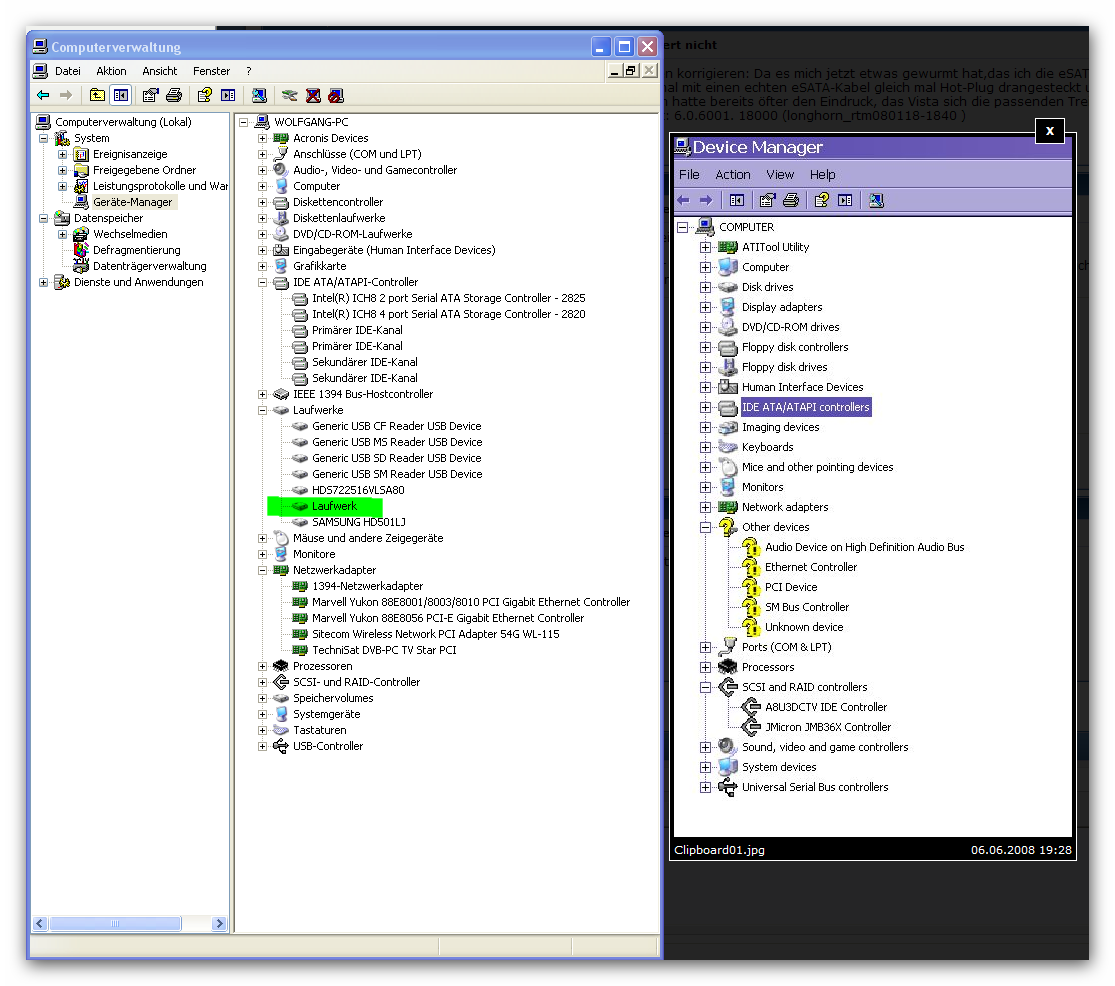1115x986 pixels.
Task: Click Help icon in Device Manager toolbar
Action: tap(821, 200)
